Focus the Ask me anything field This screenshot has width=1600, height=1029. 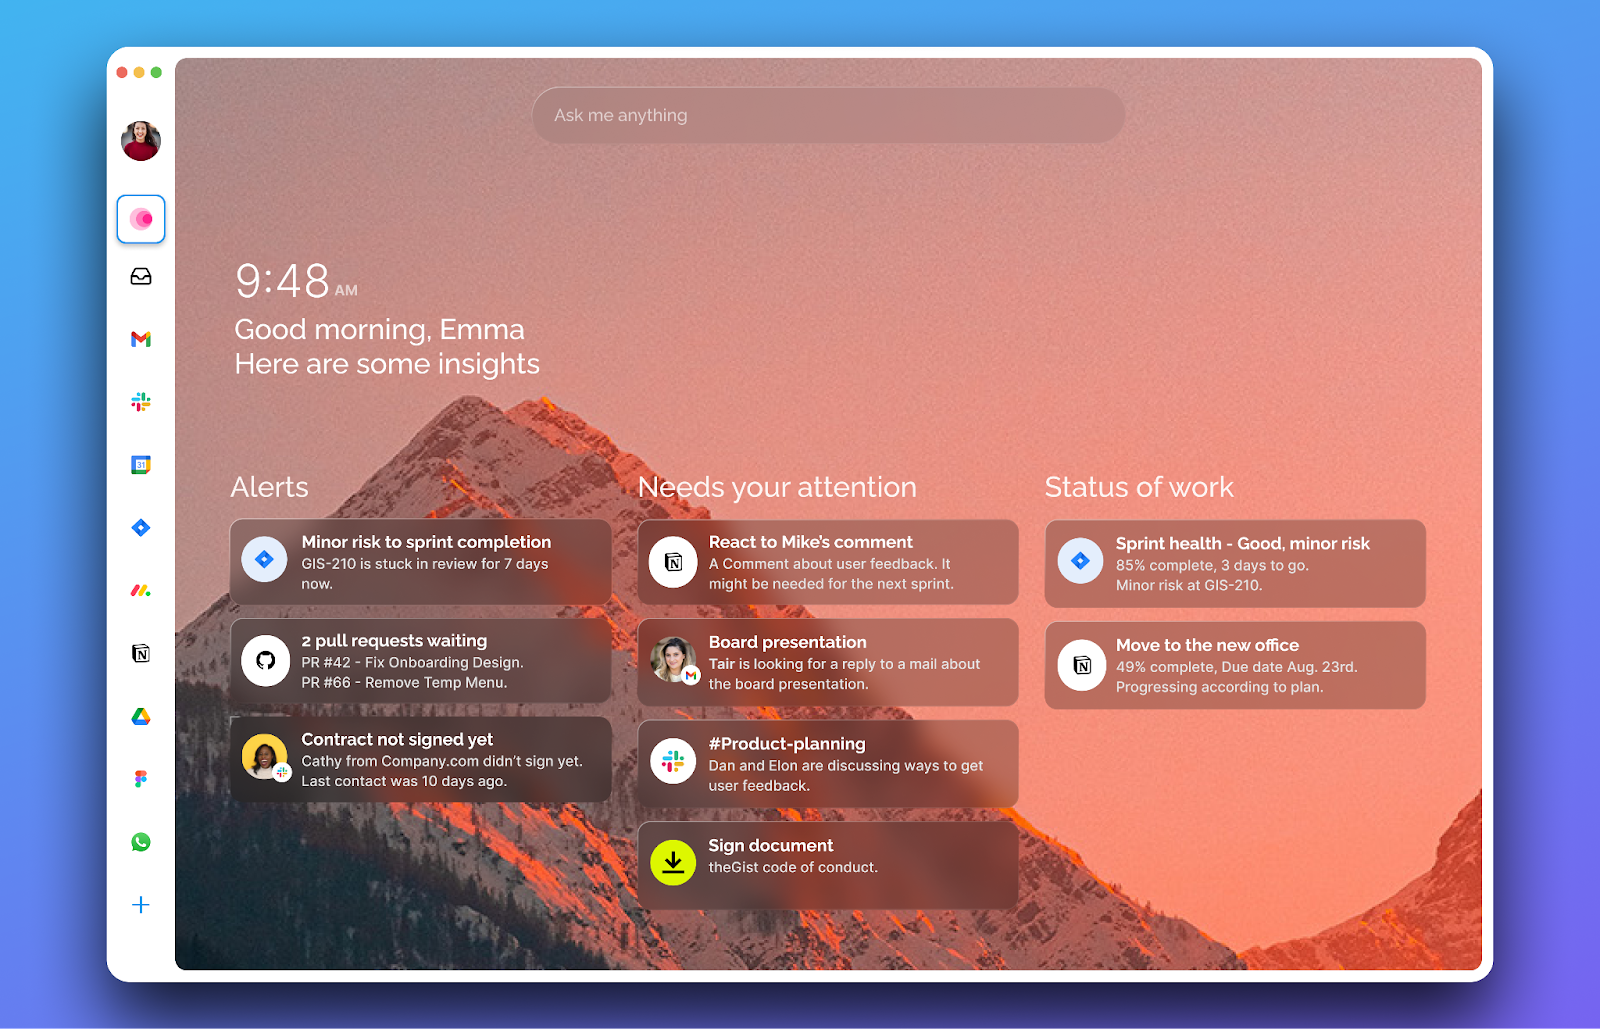(828, 115)
